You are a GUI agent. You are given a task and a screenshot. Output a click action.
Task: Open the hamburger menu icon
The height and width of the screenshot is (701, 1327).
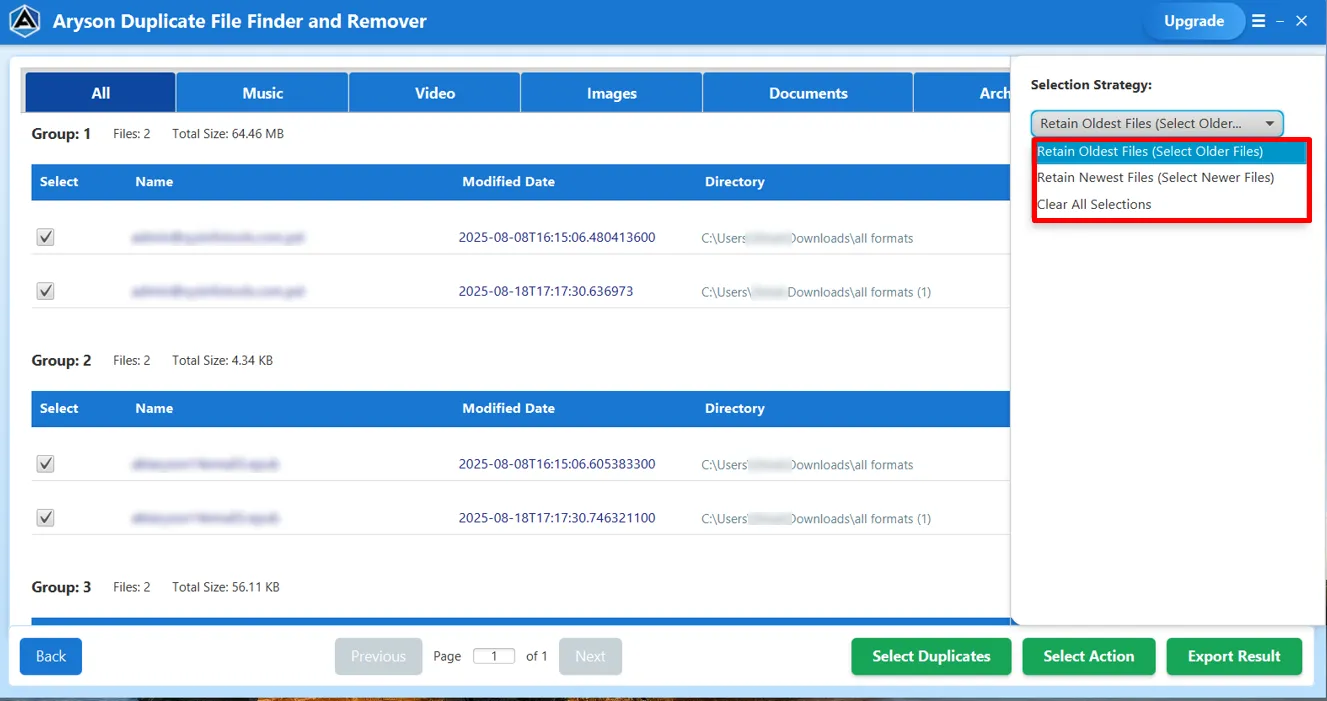pyautogui.click(x=1258, y=21)
